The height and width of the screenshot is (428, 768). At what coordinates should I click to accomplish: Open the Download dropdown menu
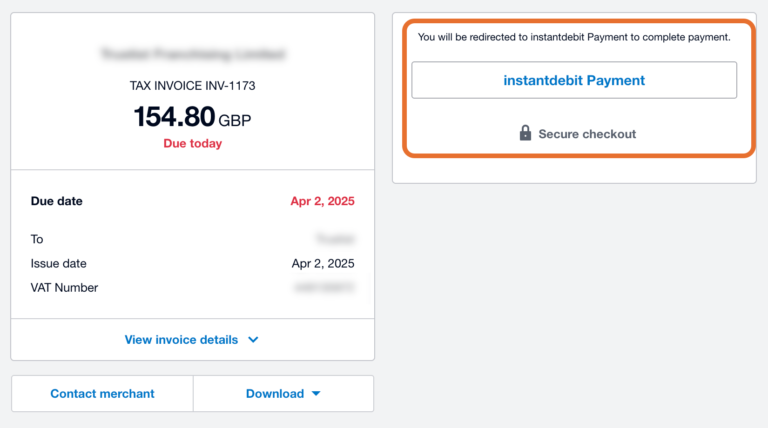[x=284, y=394]
